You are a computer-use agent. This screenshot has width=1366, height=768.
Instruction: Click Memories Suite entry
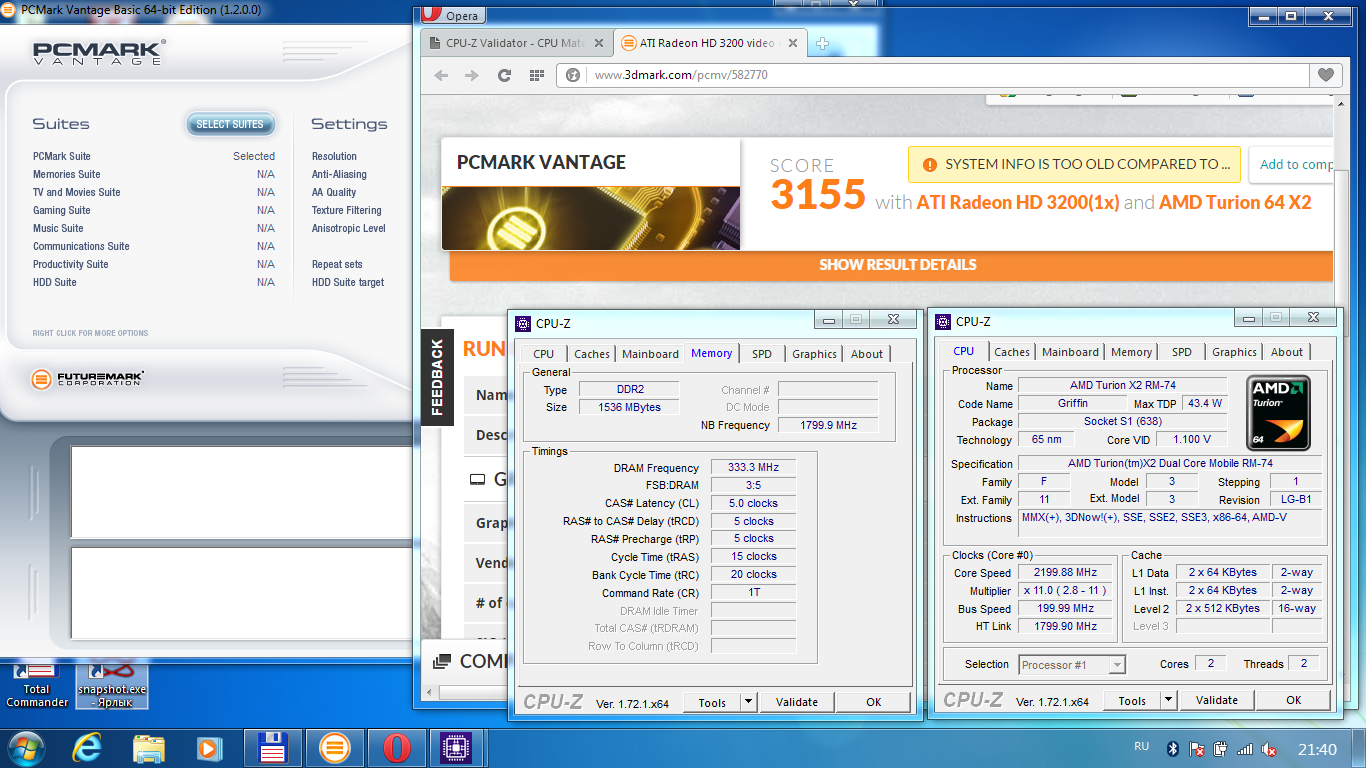tap(67, 174)
